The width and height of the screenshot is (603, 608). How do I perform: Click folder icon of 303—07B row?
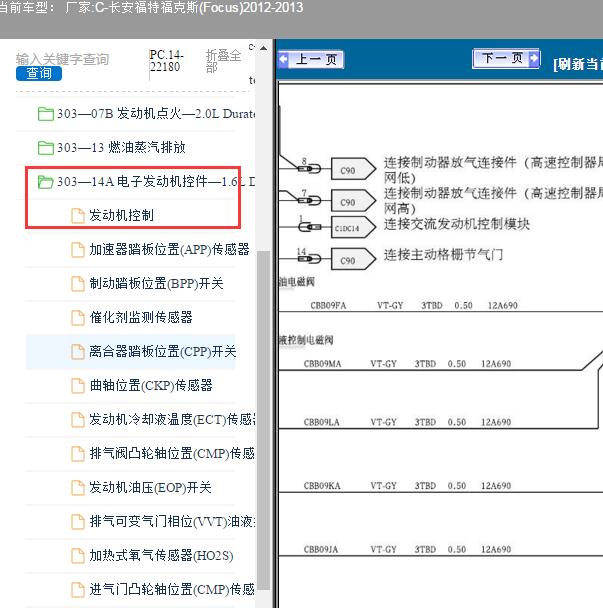point(46,114)
